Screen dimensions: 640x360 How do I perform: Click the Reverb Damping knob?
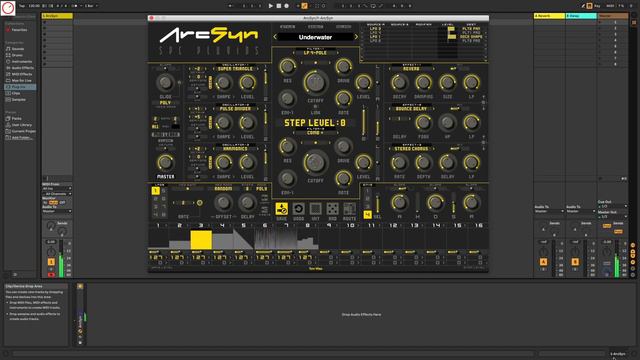click(423, 82)
